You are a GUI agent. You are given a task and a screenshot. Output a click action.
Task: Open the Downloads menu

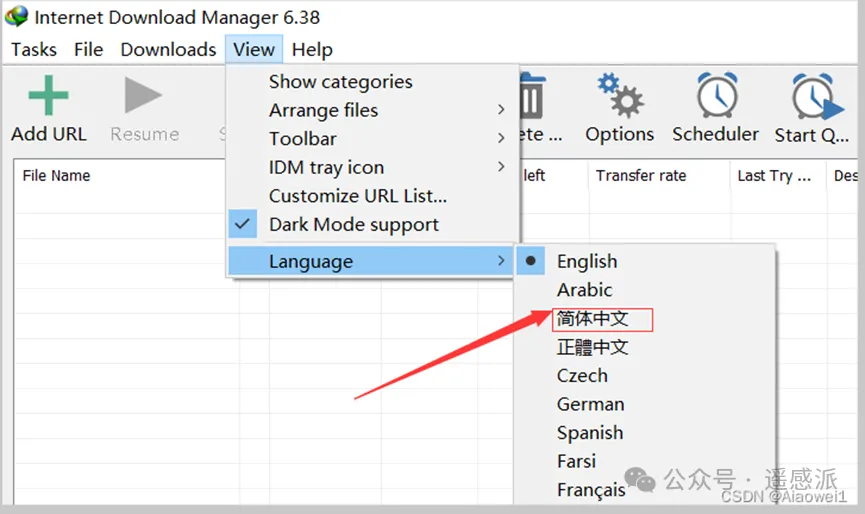pos(168,50)
